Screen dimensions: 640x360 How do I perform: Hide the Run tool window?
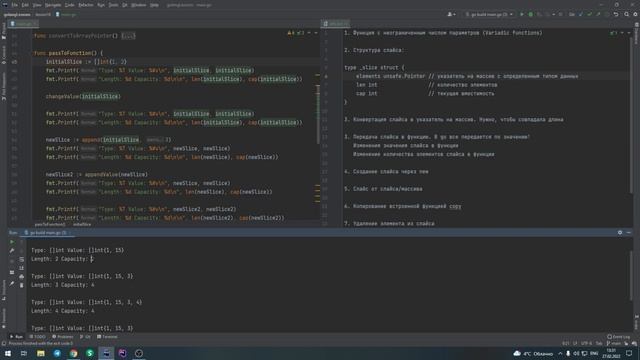coord(629,232)
